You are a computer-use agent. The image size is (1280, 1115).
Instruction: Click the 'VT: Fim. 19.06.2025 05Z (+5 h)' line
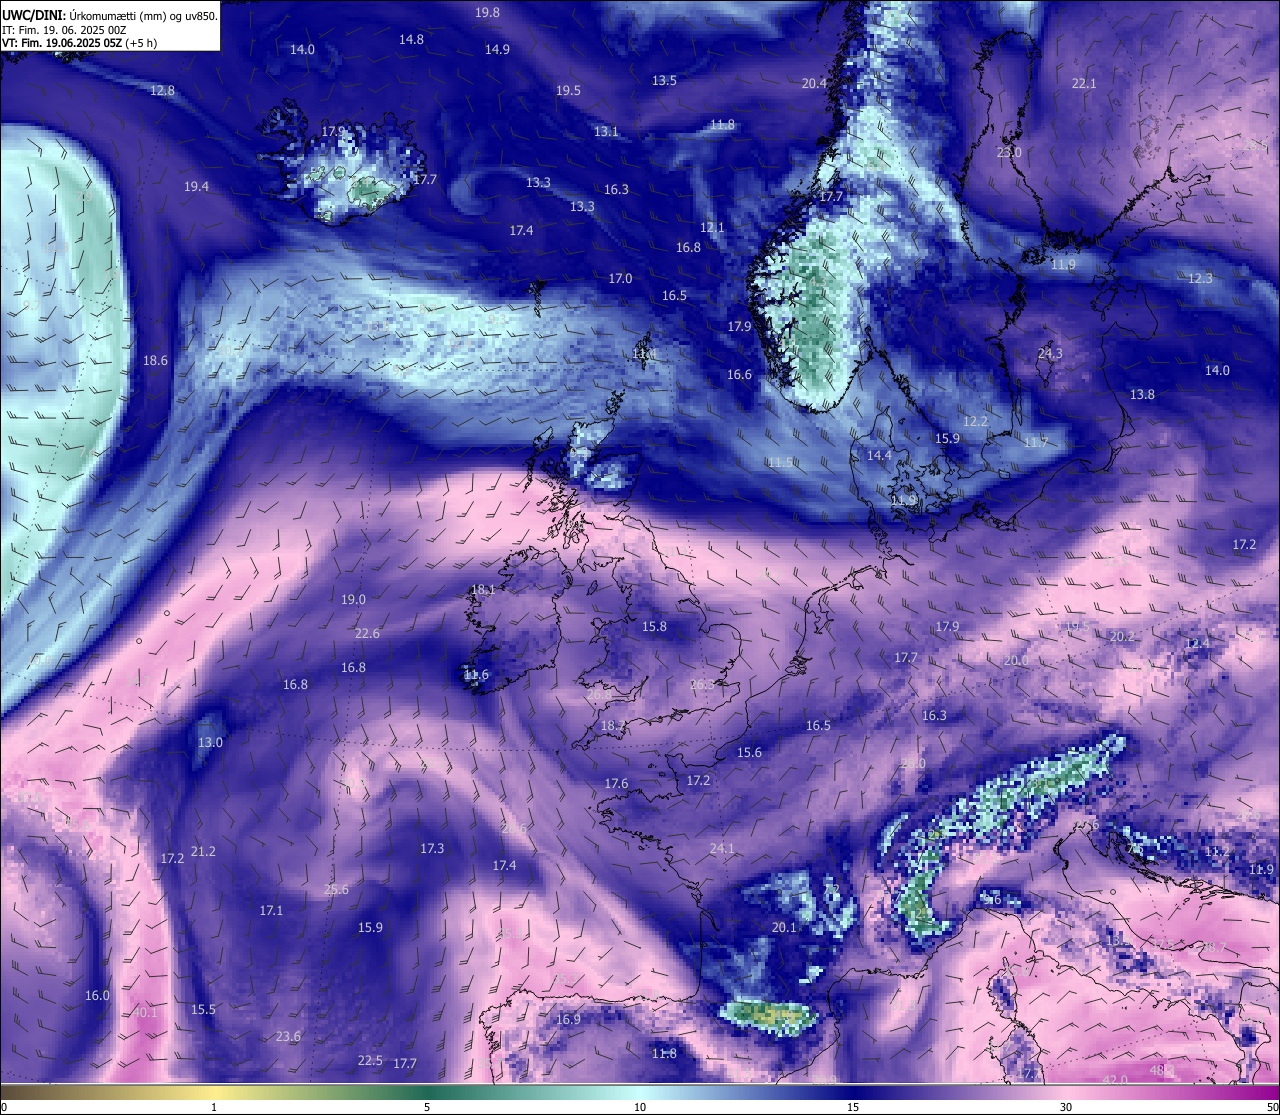coord(79,43)
